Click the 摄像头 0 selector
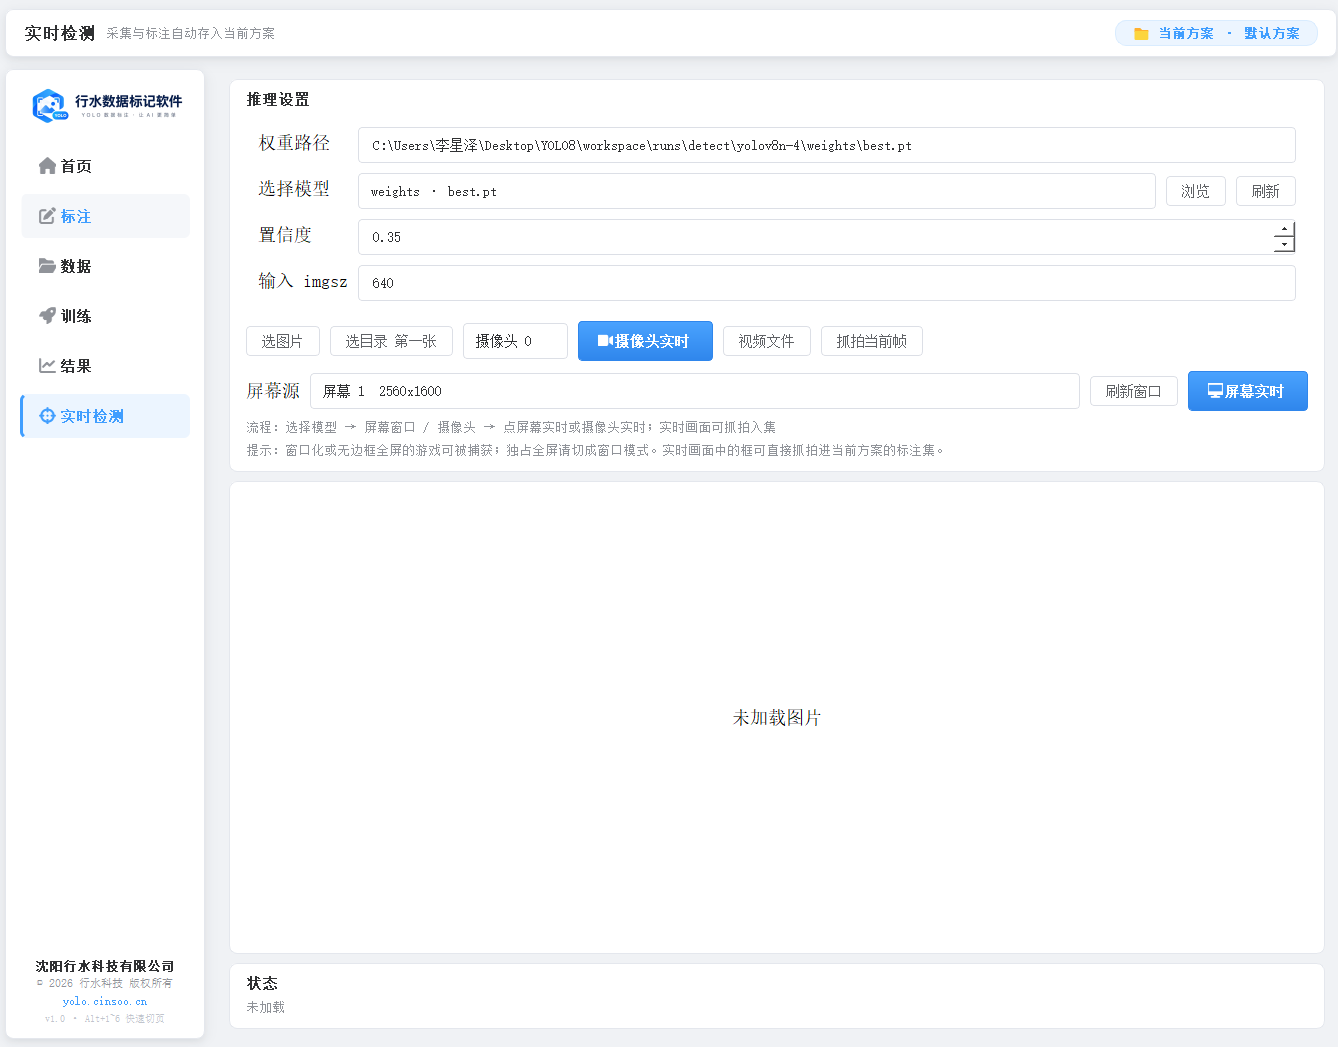This screenshot has width=1338, height=1047. pos(515,341)
